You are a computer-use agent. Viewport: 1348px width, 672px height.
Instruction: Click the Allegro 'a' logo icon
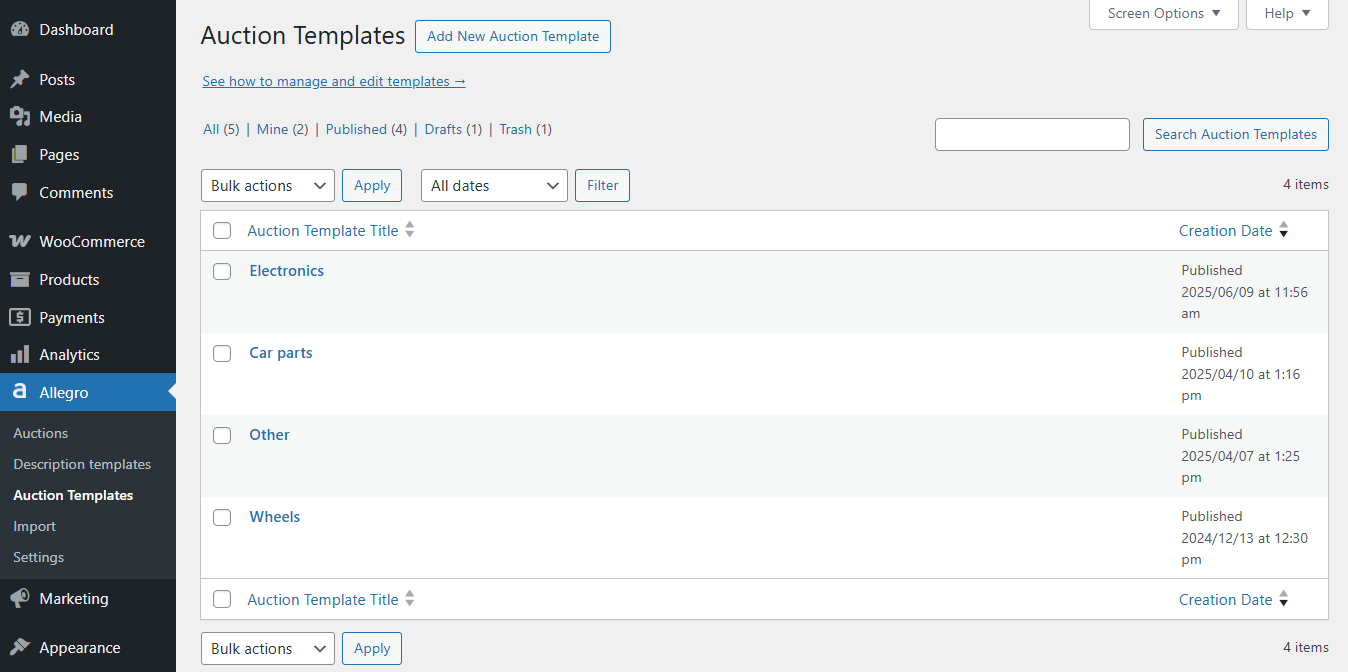(x=20, y=392)
